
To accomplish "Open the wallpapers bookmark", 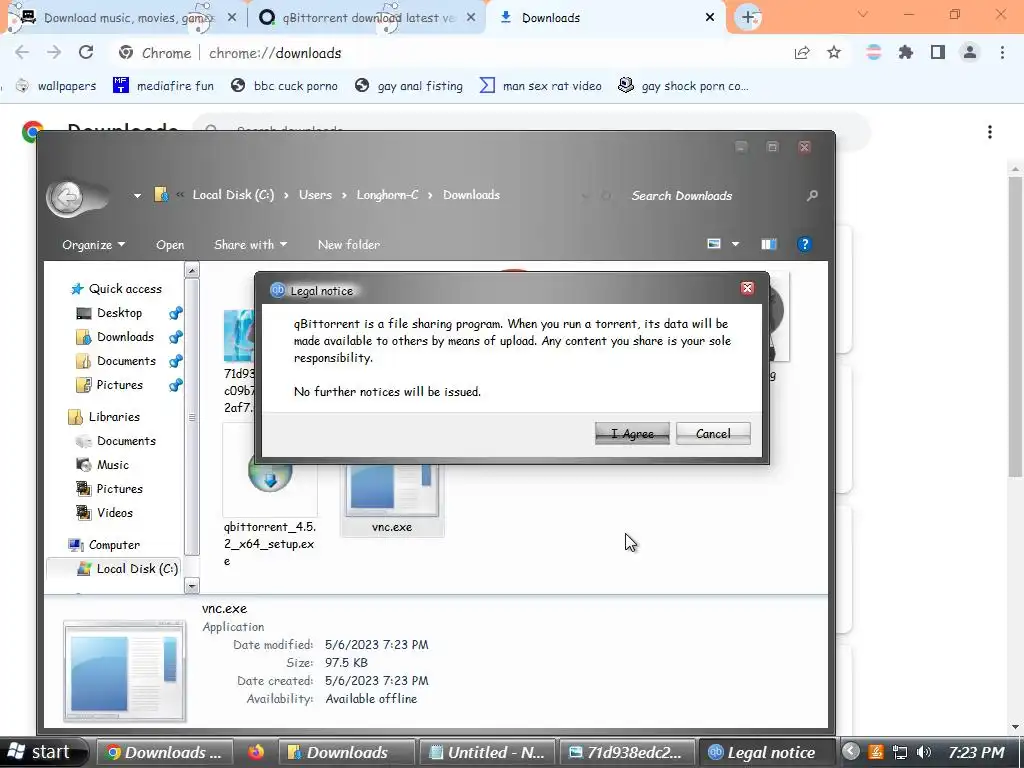I will point(56,86).
